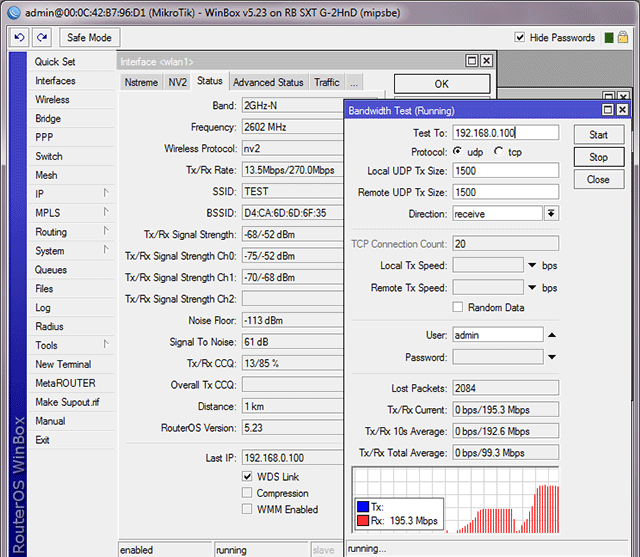Show more tabs via ellipsis tab
Image resolution: width=640 pixels, height=557 pixels.
coord(354,82)
